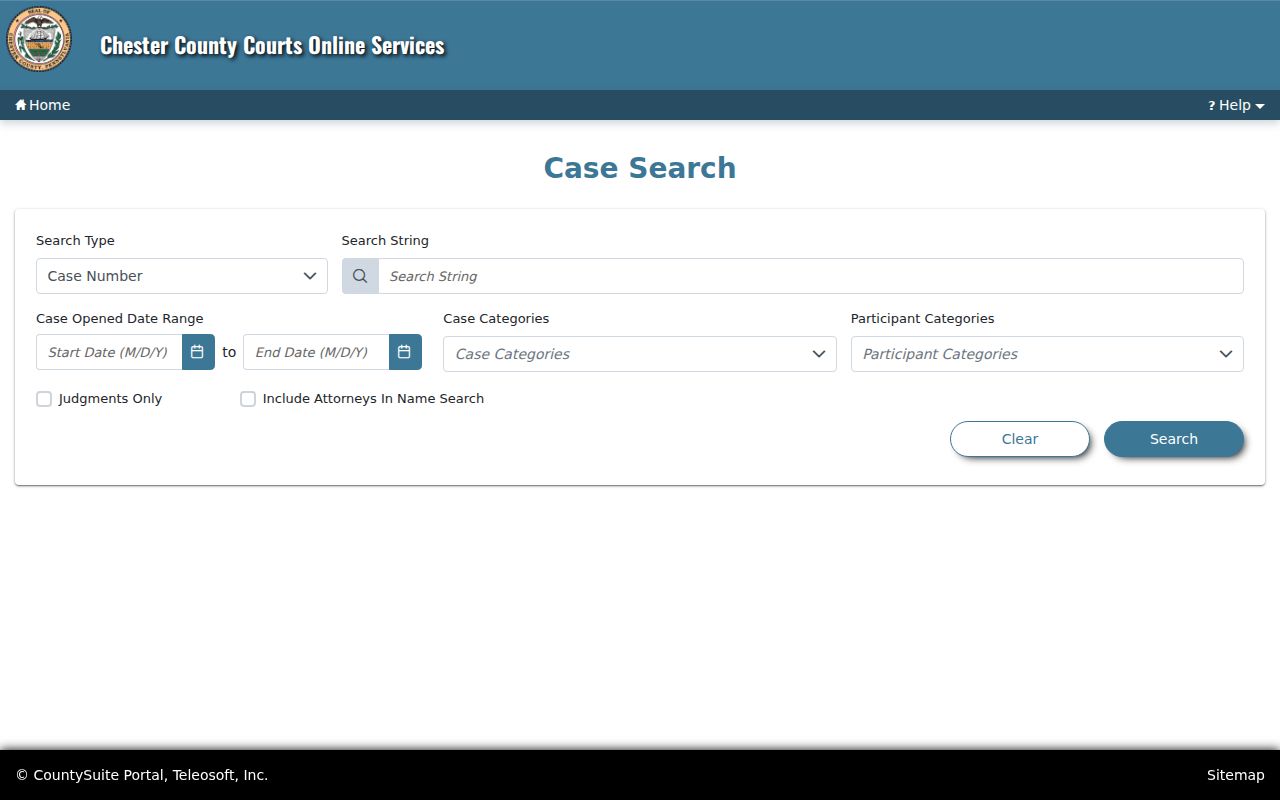The image size is (1280, 800).
Task: Open the Sitemap link in footer
Action: point(1236,775)
